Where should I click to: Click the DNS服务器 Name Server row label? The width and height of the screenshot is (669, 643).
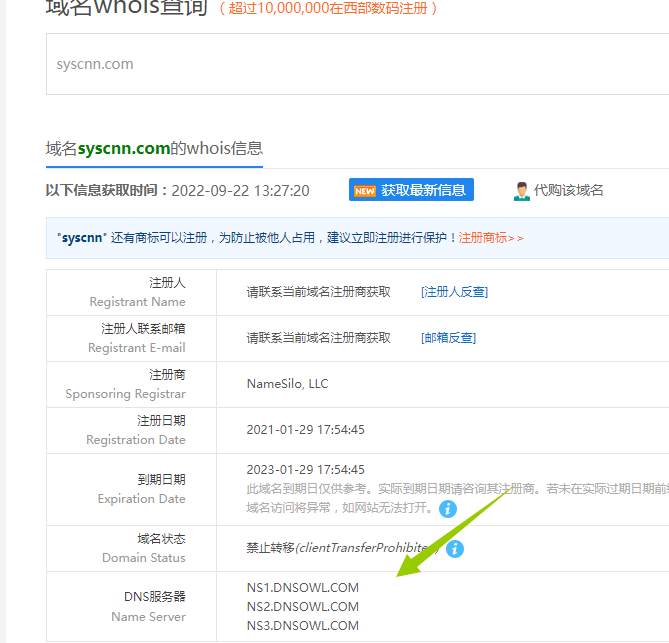click(148, 606)
